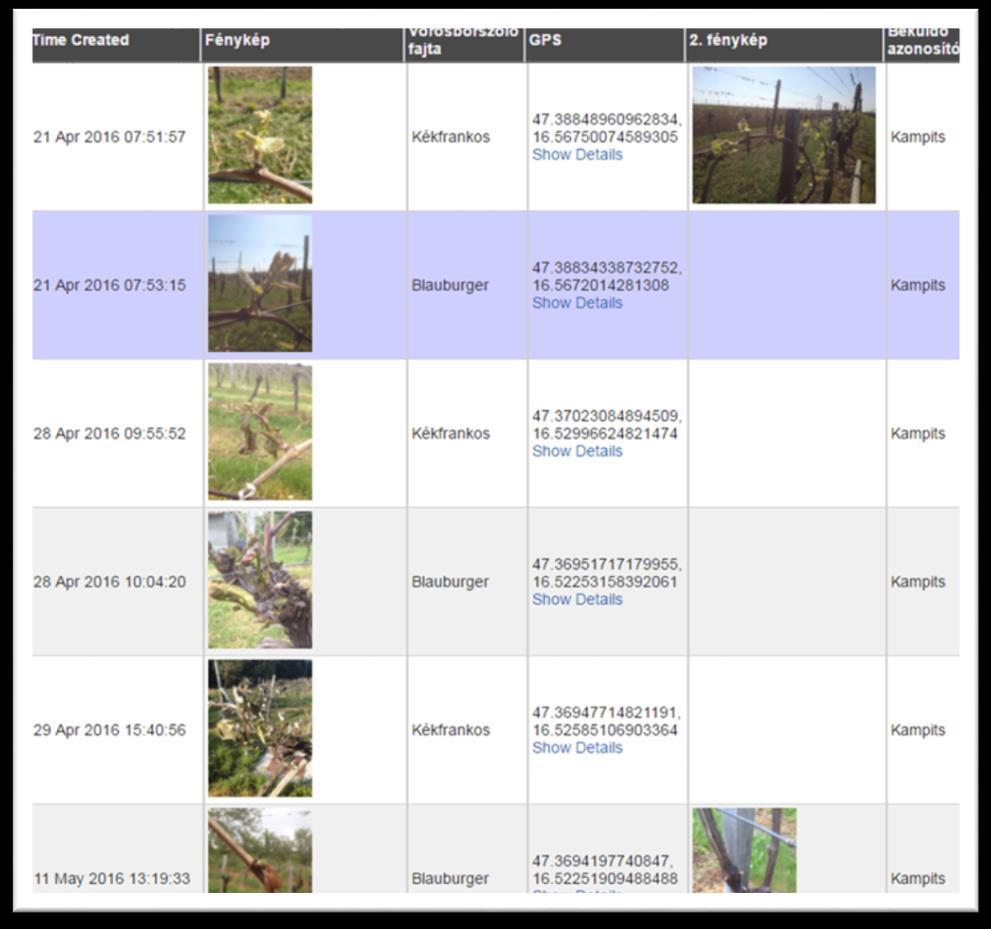Open first photo thumbnail of 21 Apr 07:51:57
Viewport: 991px width, 929px height.
(x=260, y=135)
